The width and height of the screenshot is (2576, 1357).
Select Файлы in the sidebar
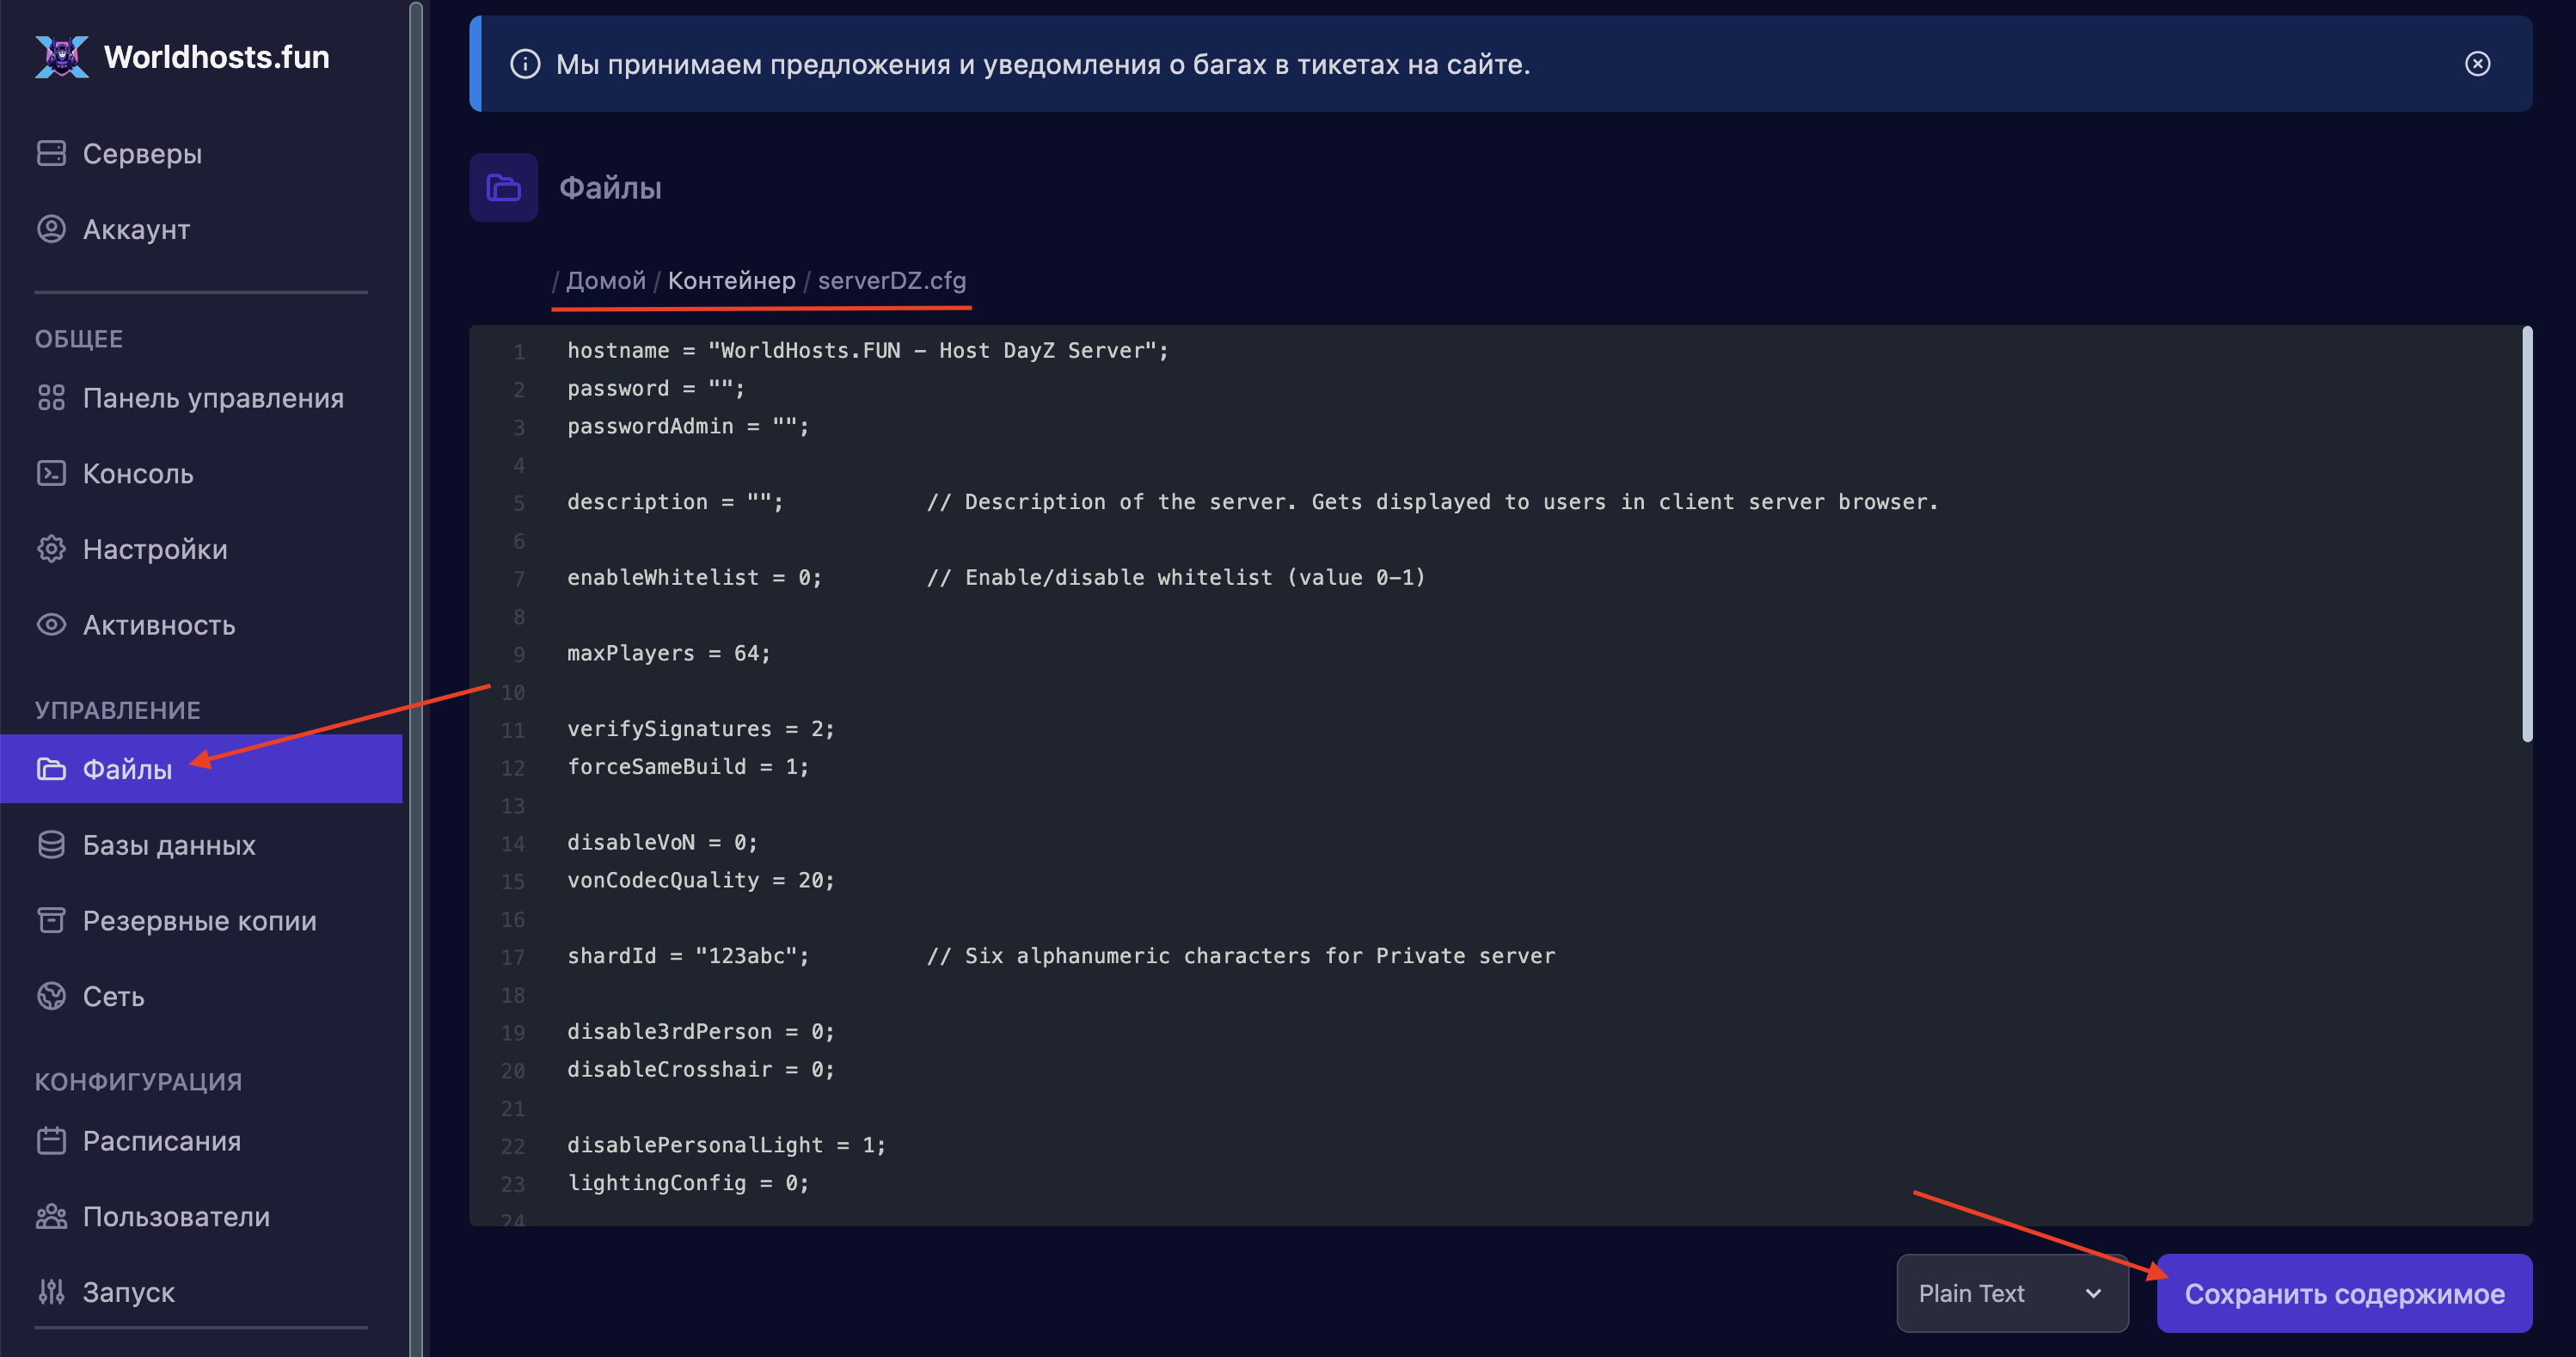coord(201,769)
